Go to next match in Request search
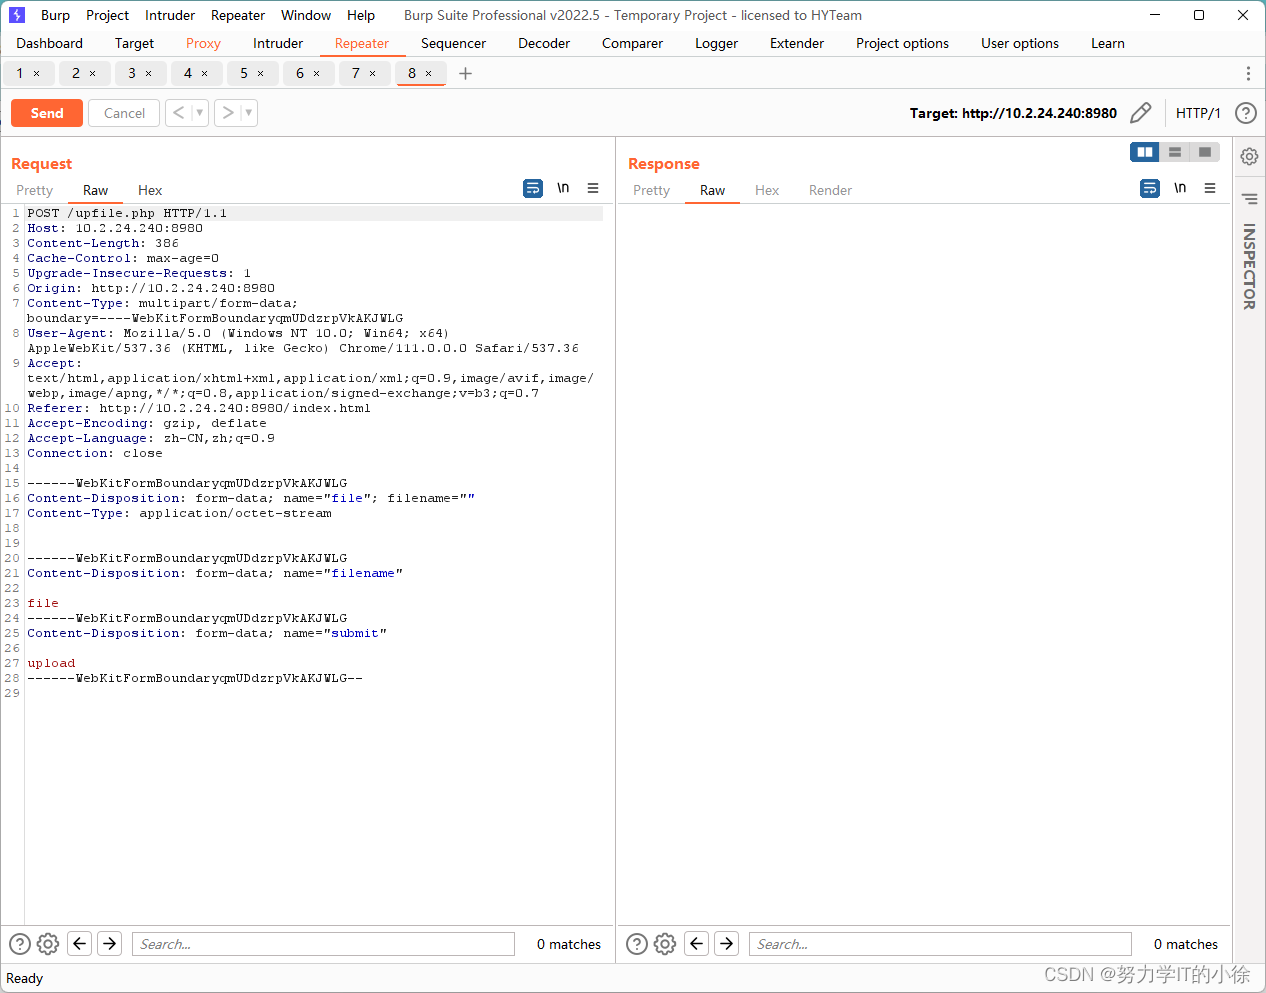The image size is (1266, 993). point(110,943)
